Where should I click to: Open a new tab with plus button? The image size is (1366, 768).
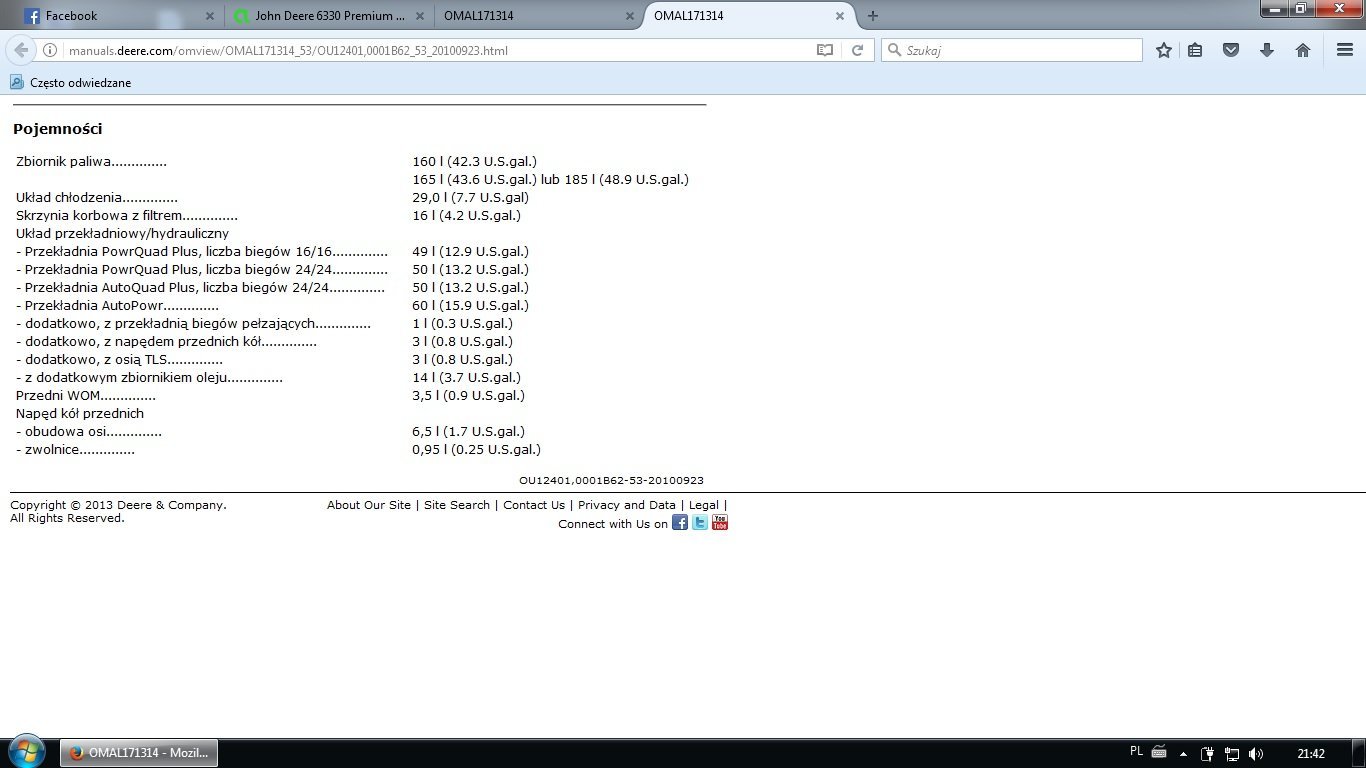(x=873, y=16)
